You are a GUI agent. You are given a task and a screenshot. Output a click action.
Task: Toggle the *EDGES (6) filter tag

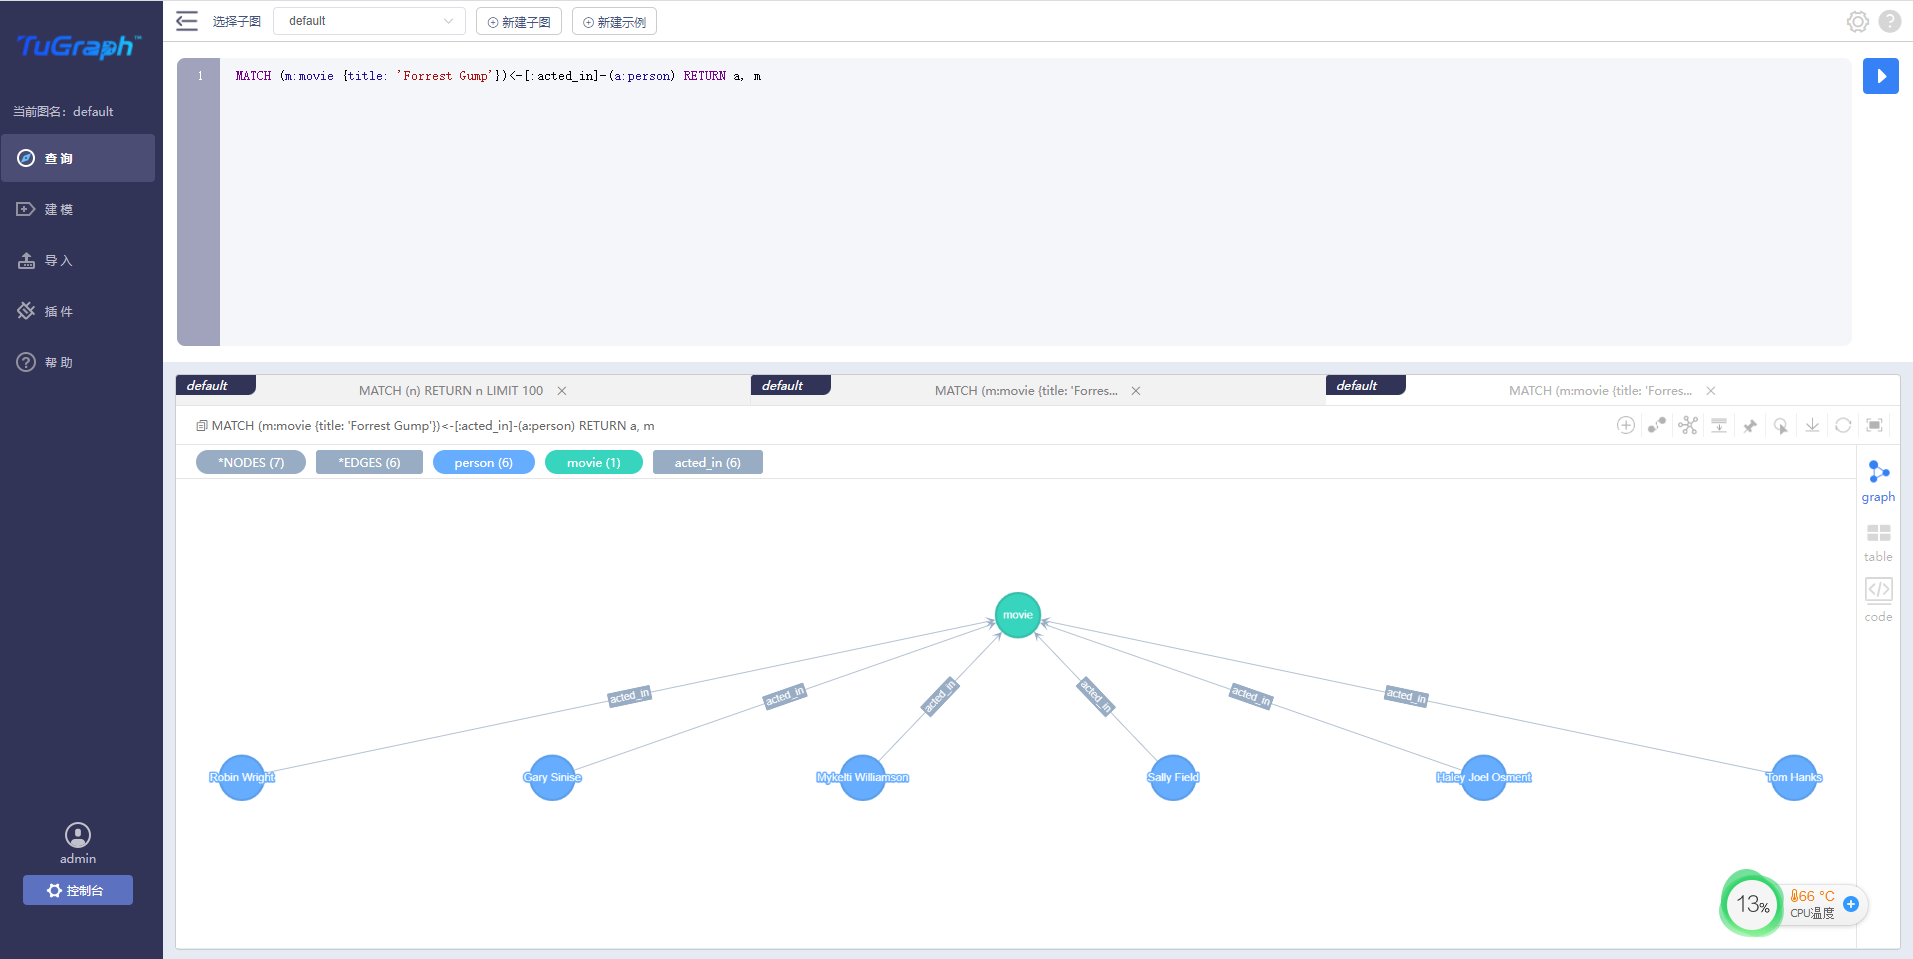pos(369,462)
